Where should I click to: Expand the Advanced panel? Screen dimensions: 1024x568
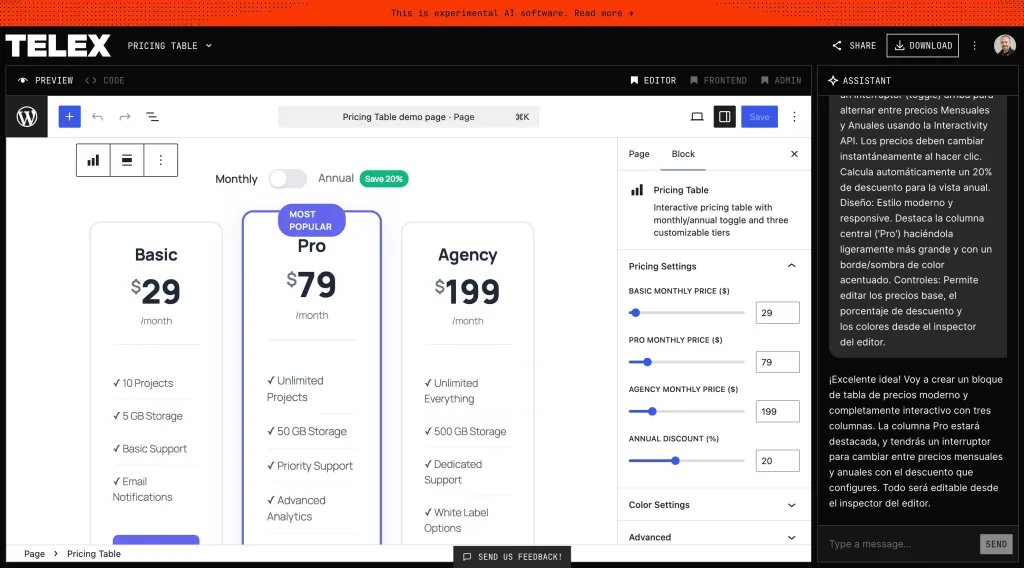(714, 537)
